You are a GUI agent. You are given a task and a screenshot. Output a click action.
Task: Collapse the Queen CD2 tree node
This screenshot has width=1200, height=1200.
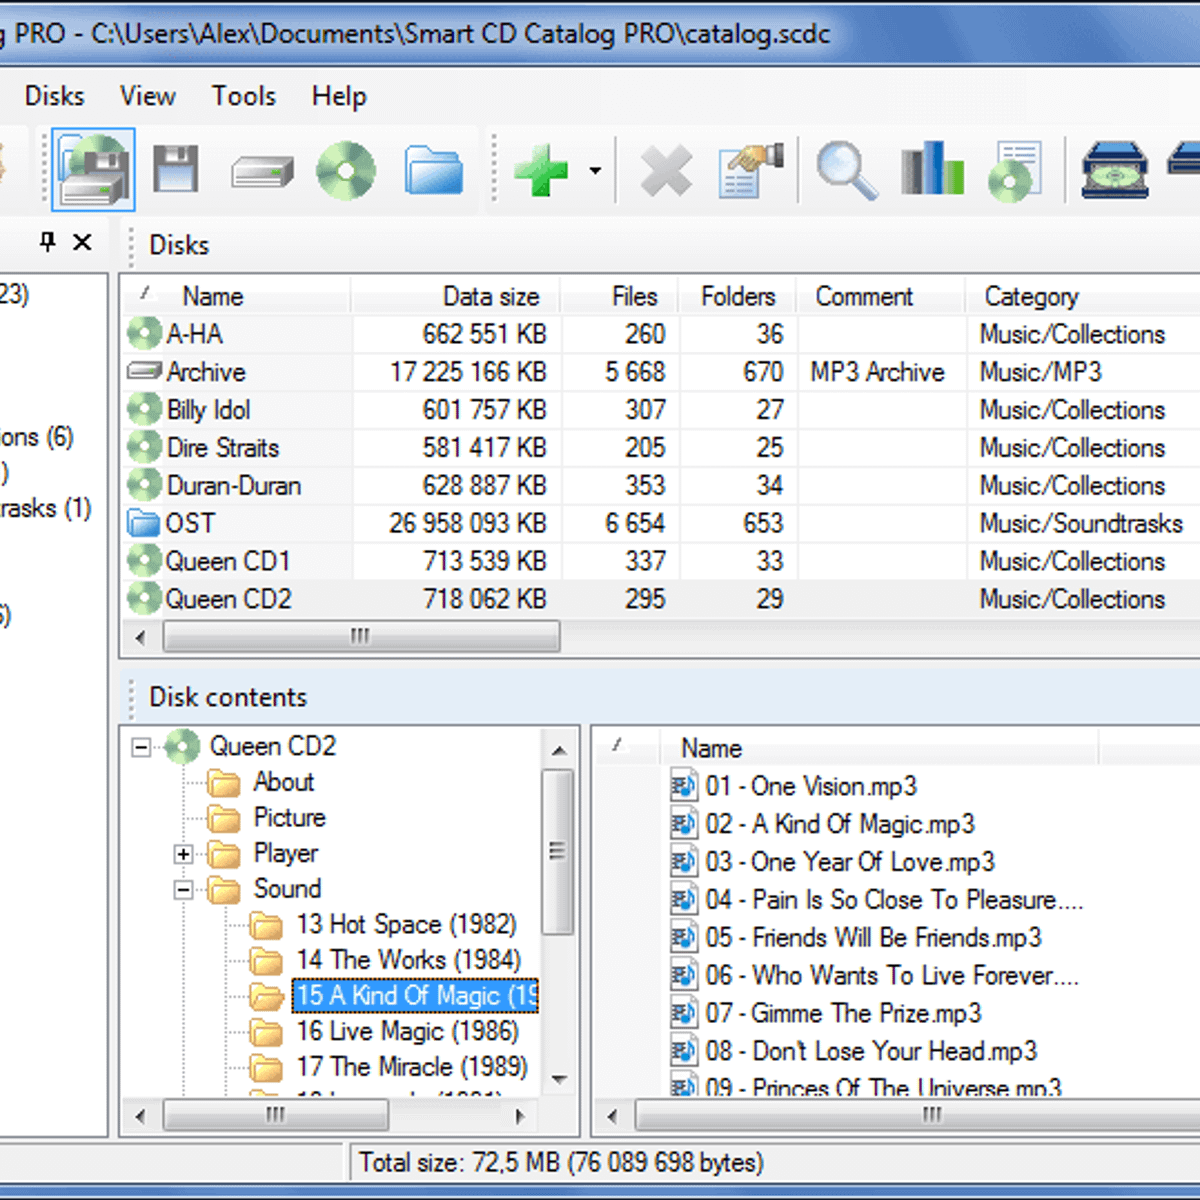point(140,746)
